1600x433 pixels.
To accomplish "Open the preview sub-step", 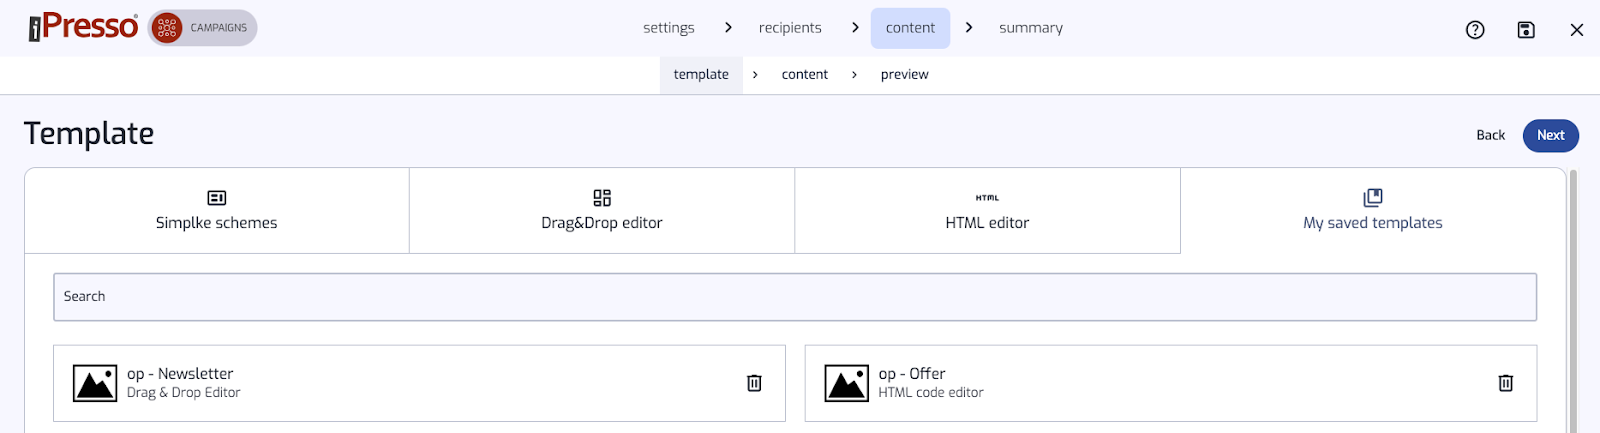I will (x=905, y=75).
